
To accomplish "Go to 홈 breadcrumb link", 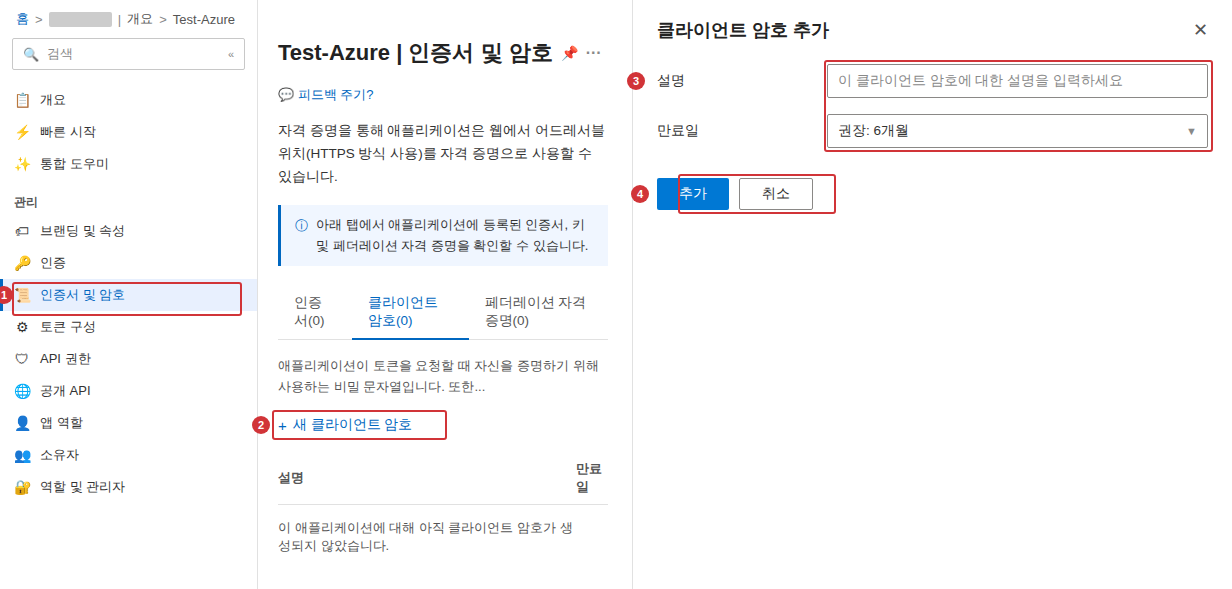I will pyautogui.click(x=22, y=19).
